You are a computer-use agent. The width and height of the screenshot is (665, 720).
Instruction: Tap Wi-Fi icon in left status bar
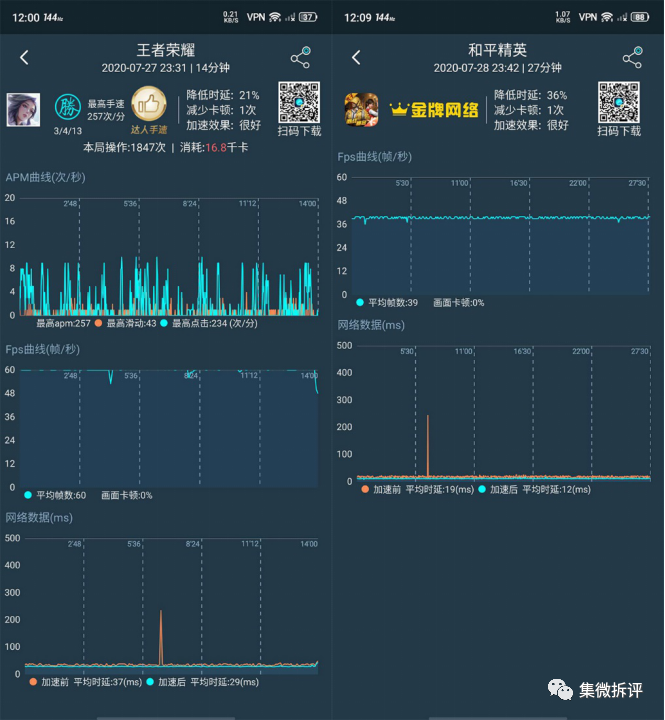(275, 17)
